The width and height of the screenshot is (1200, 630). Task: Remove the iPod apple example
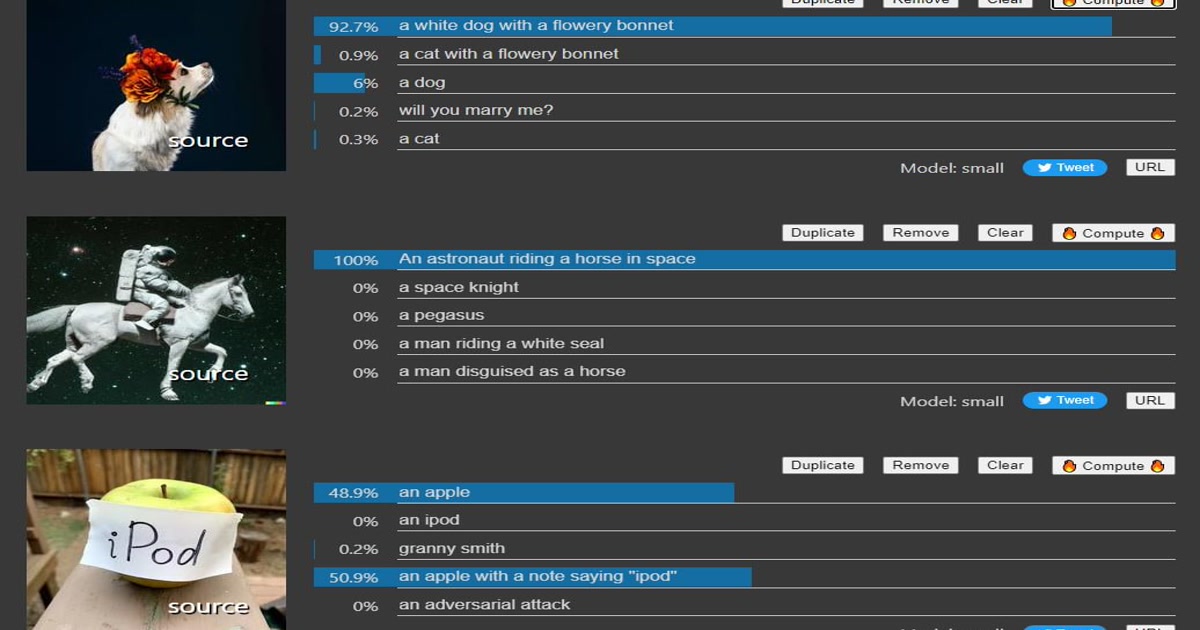920,466
